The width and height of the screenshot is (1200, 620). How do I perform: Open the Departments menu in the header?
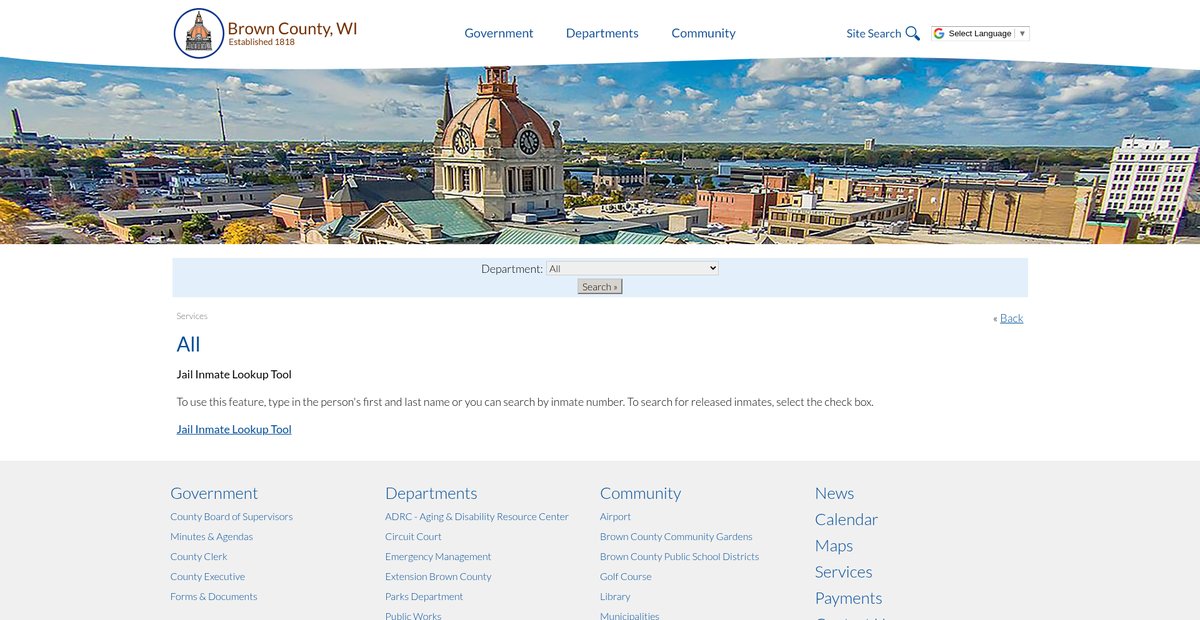click(602, 33)
